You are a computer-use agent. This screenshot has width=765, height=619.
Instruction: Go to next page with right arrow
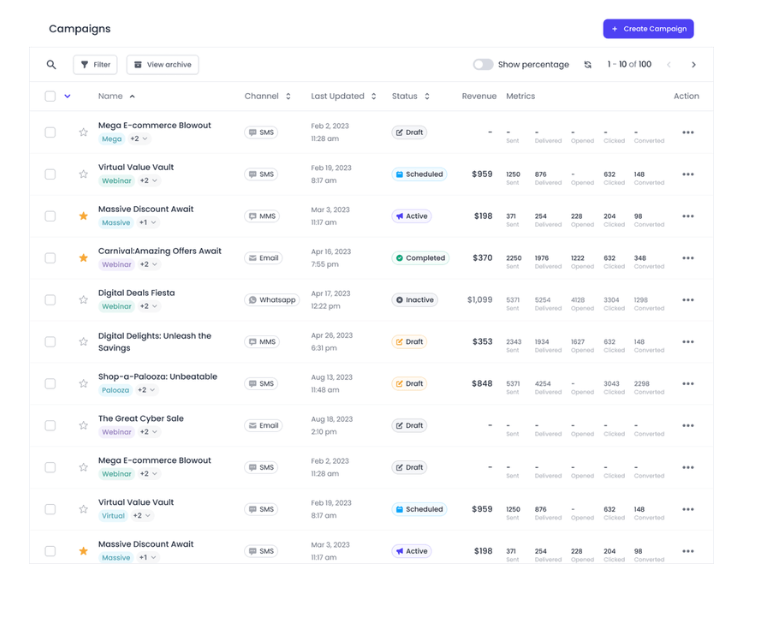click(x=693, y=65)
